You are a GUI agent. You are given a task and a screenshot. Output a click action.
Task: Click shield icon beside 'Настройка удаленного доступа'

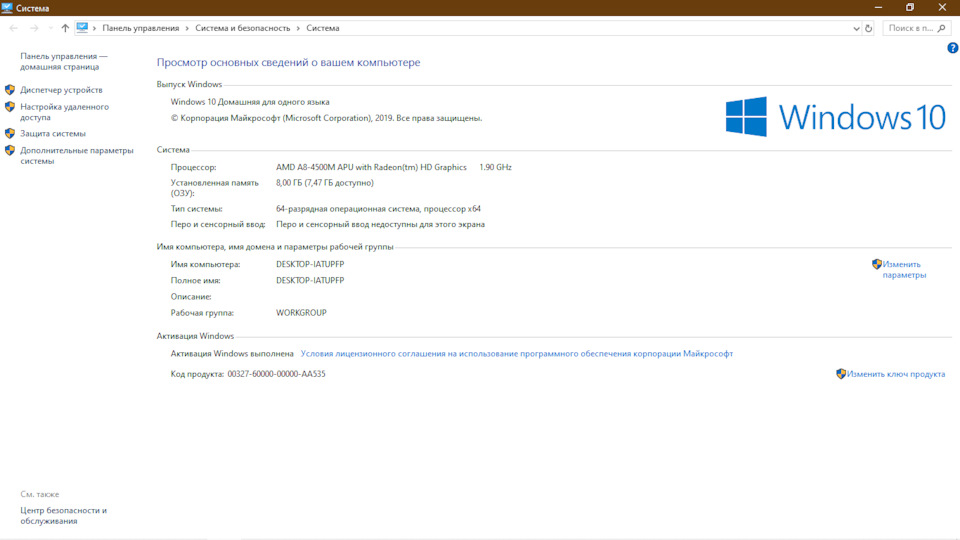(10, 107)
